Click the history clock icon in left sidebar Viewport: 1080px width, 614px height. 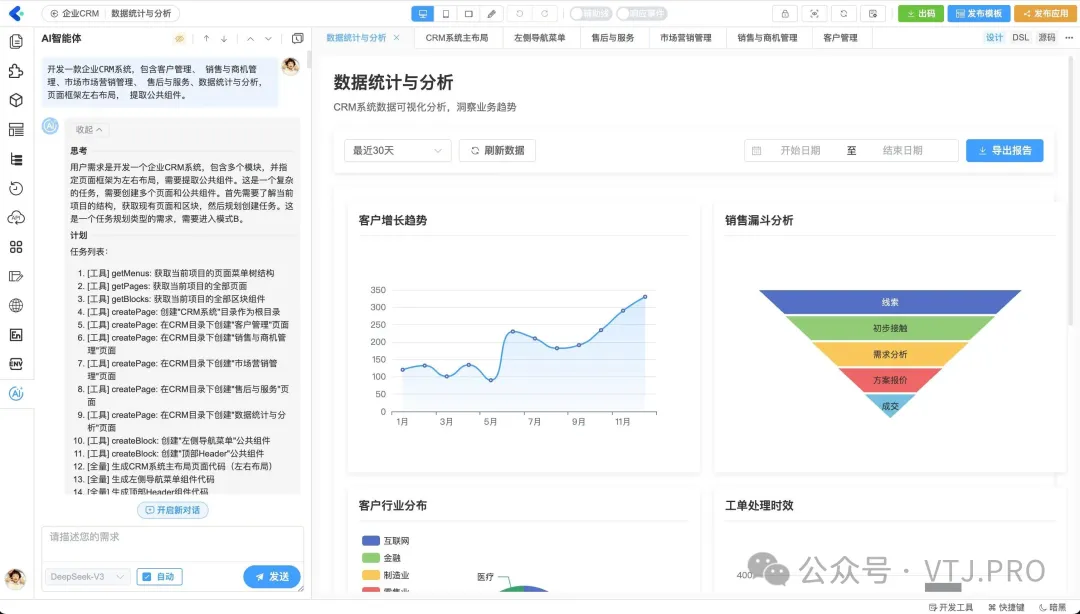16,188
